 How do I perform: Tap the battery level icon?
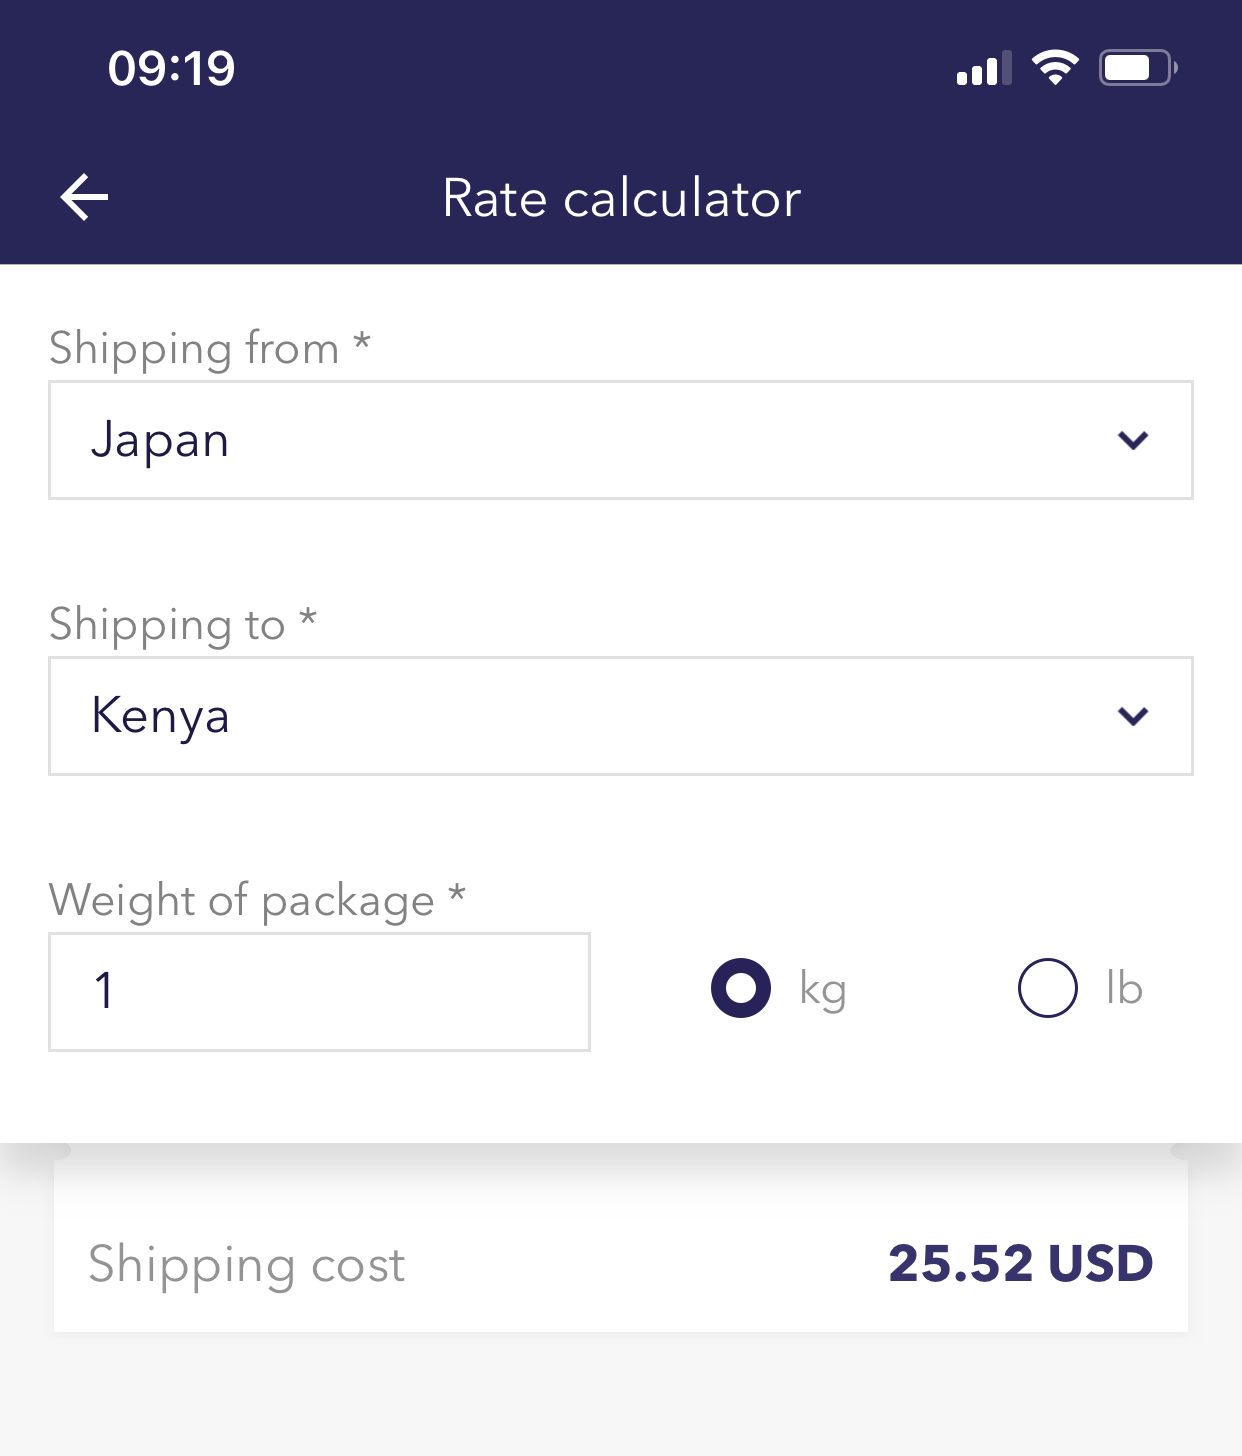(1138, 68)
